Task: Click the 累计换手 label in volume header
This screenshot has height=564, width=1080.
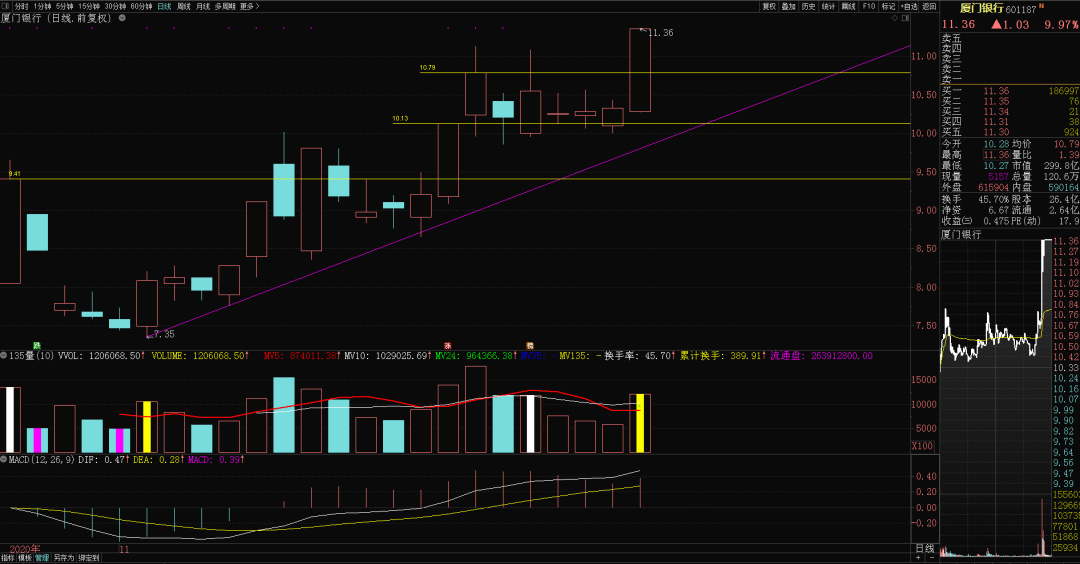Action: point(702,356)
